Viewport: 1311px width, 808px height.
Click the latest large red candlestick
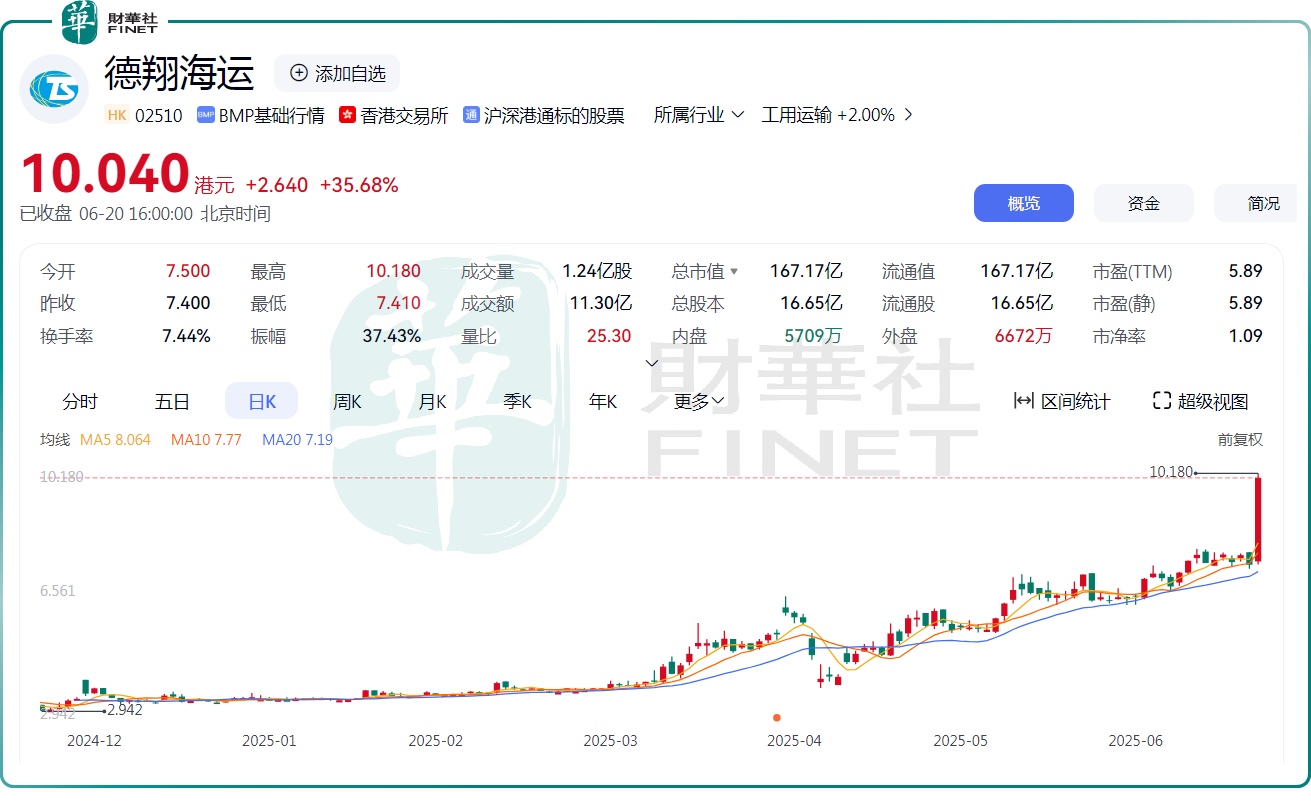1258,519
